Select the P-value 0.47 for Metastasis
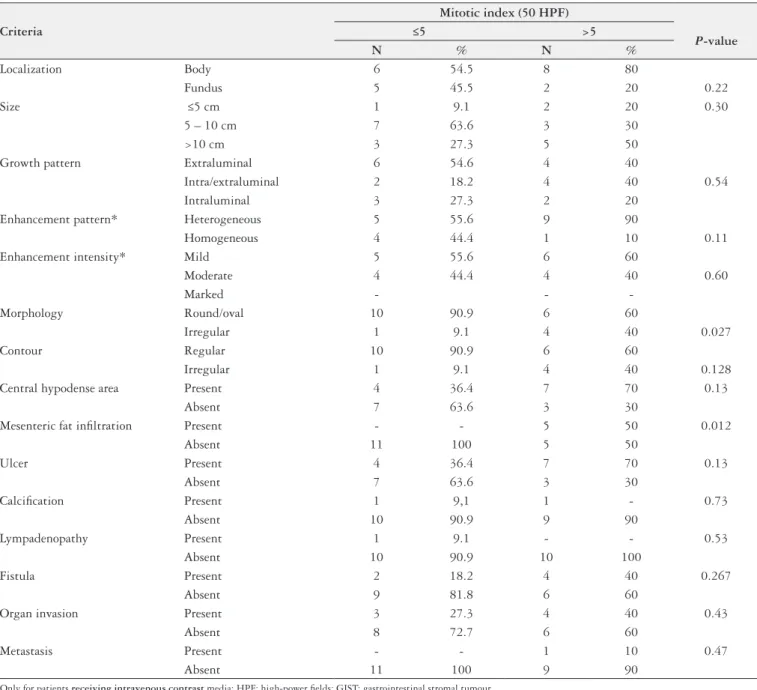 coord(715,651)
